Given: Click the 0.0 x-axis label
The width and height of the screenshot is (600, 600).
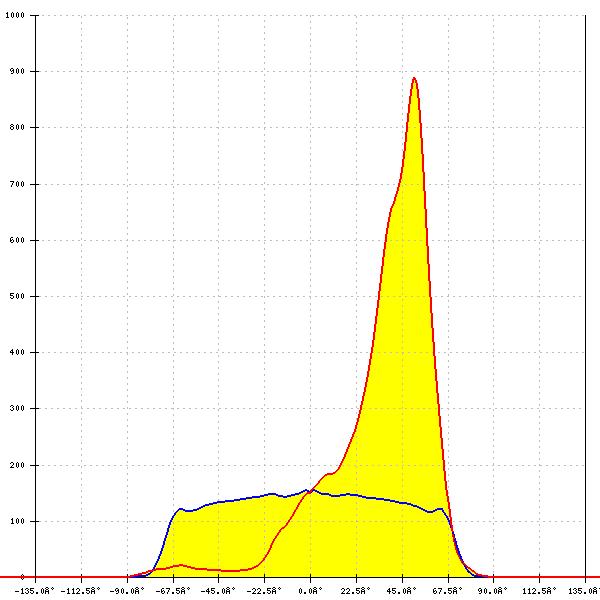Looking at the screenshot, I should (310, 591).
